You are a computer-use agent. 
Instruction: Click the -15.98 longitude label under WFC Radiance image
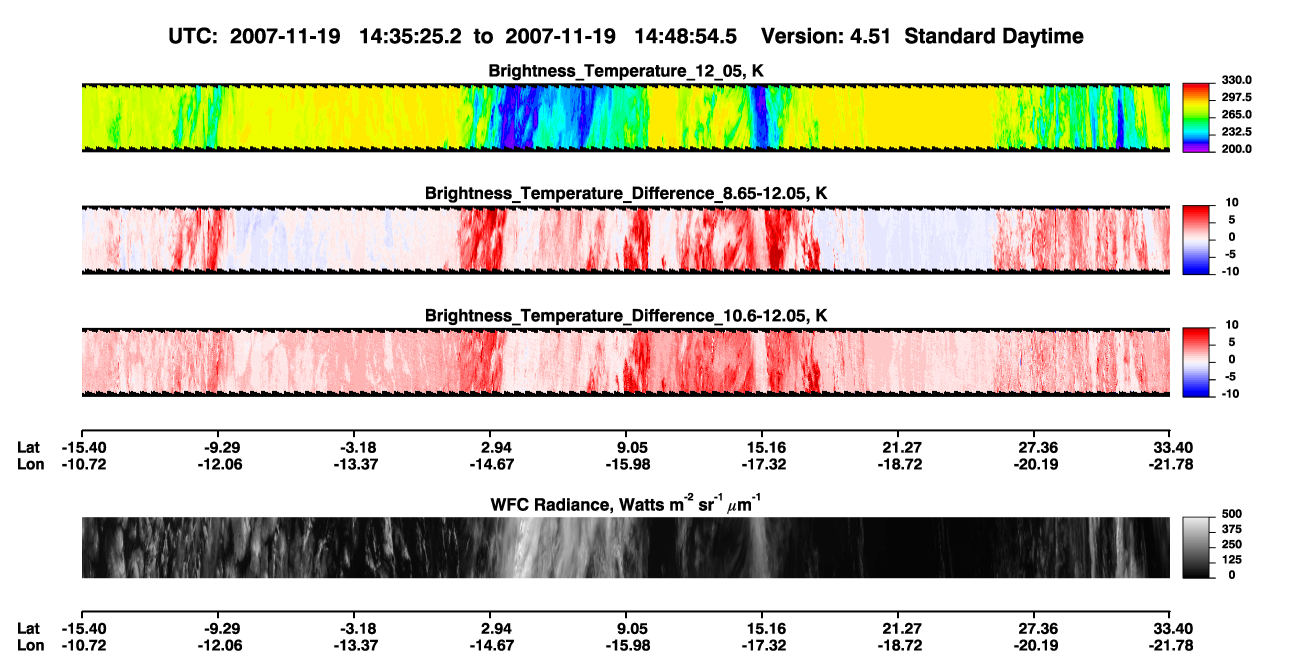click(x=626, y=645)
